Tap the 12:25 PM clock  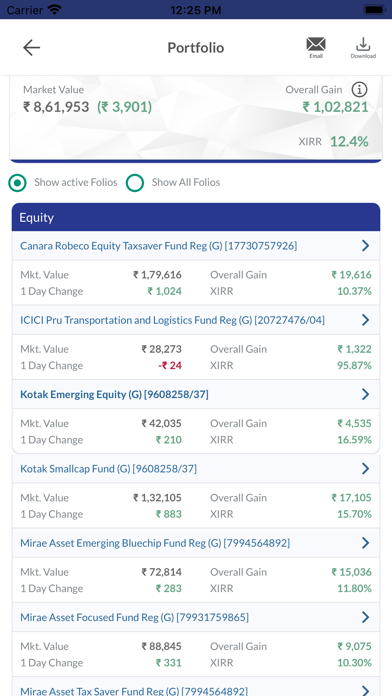coord(196,9)
